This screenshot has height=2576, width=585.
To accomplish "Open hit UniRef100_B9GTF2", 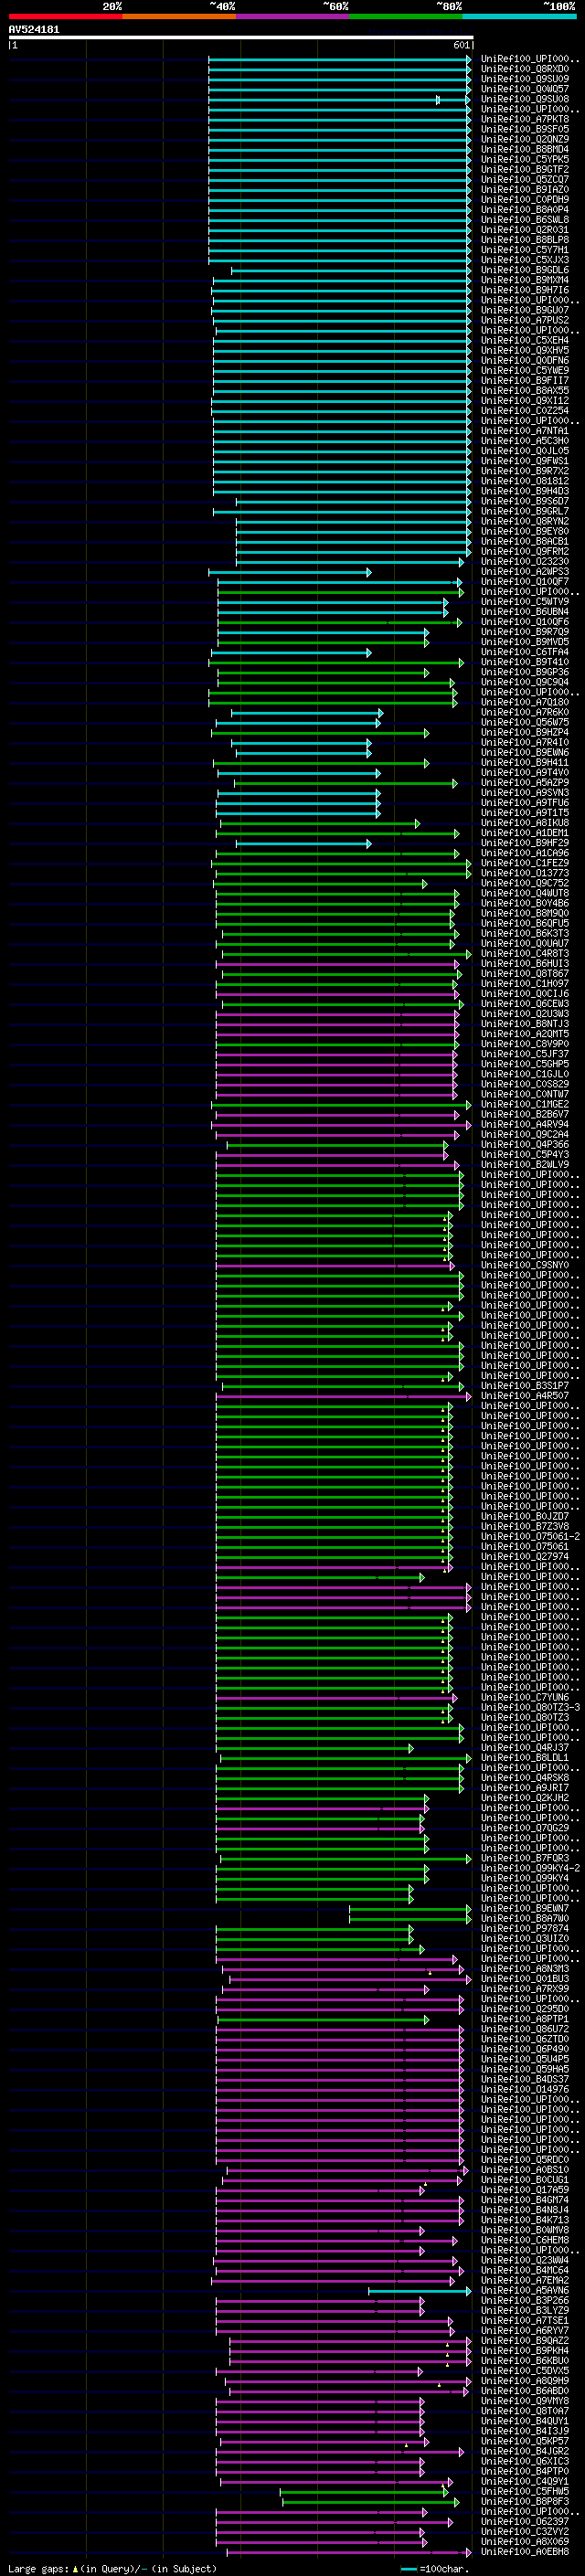I will (525, 169).
